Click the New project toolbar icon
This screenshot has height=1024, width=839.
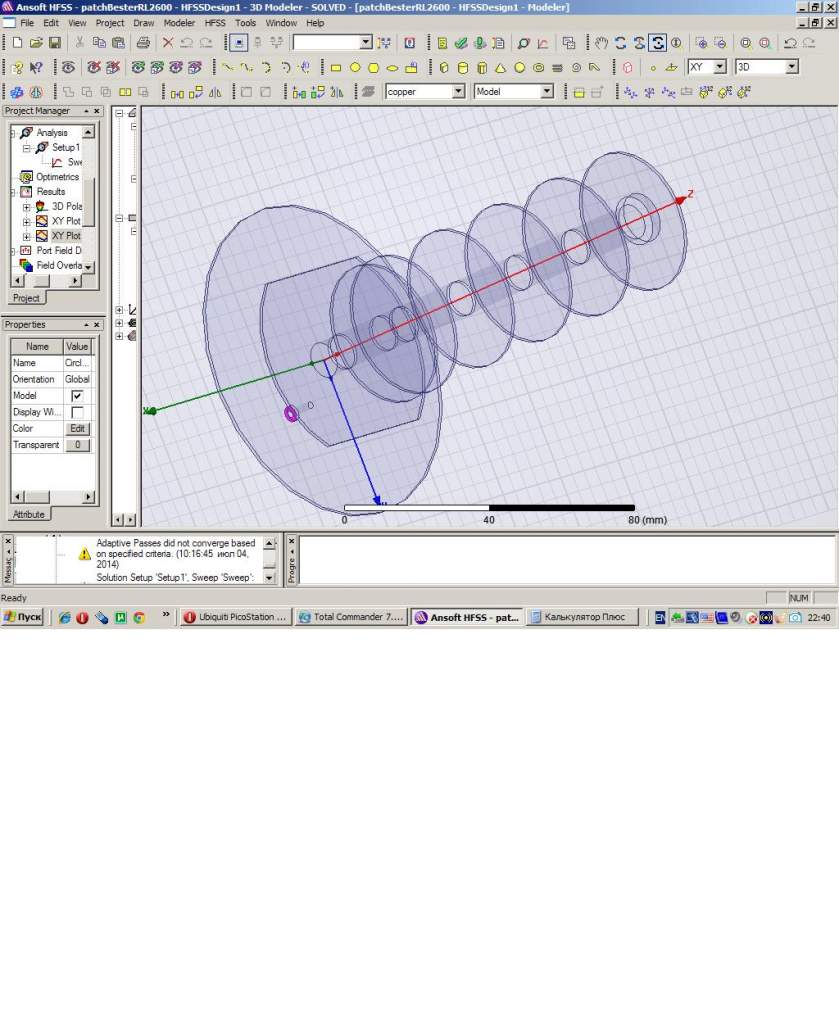click(x=17, y=43)
